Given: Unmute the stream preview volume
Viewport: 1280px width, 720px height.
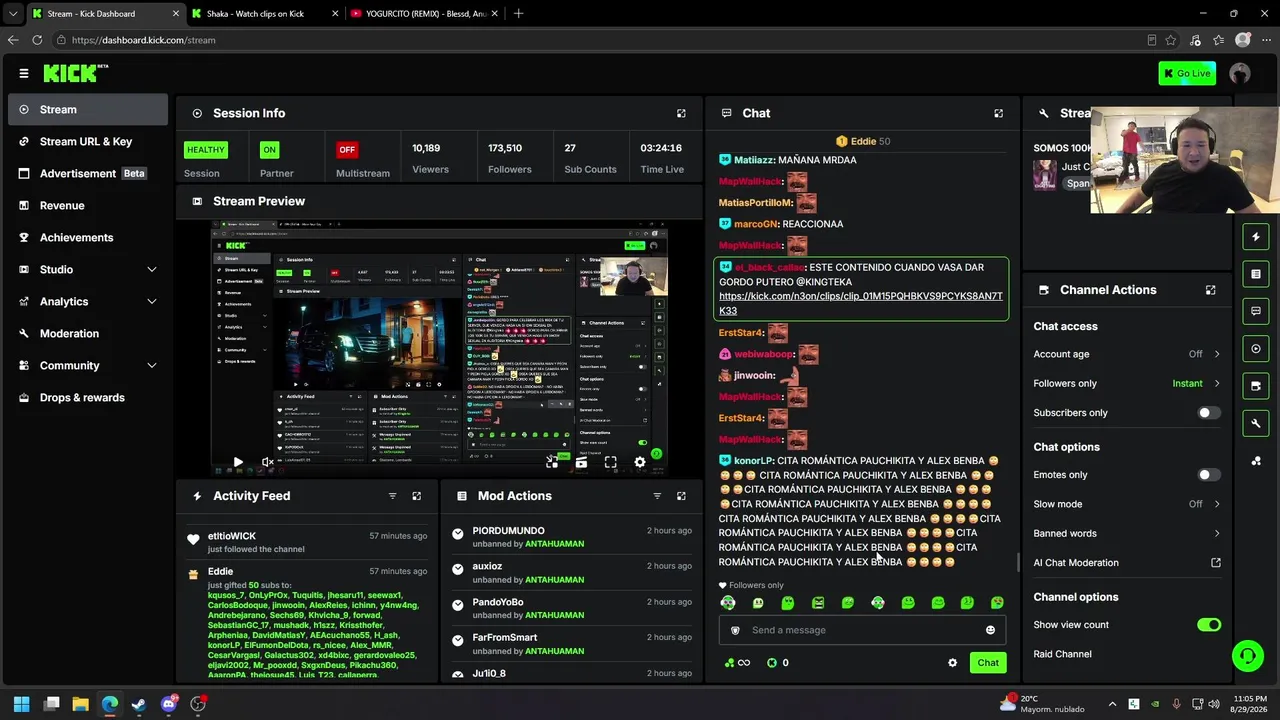Looking at the screenshot, I should (268, 462).
